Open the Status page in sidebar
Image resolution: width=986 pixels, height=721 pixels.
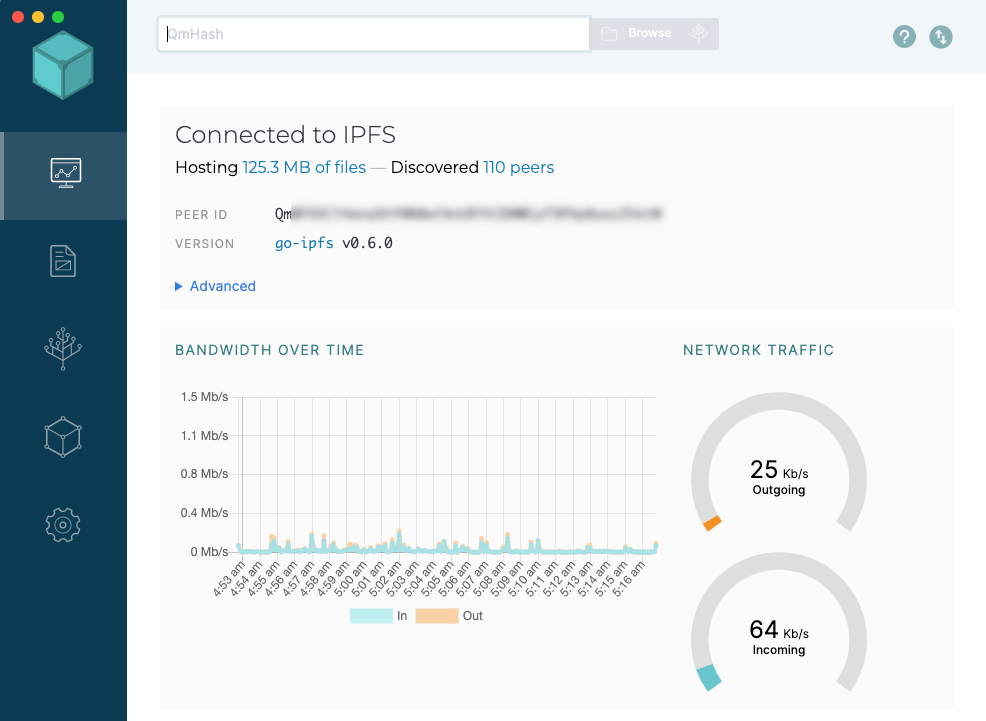coord(65,173)
